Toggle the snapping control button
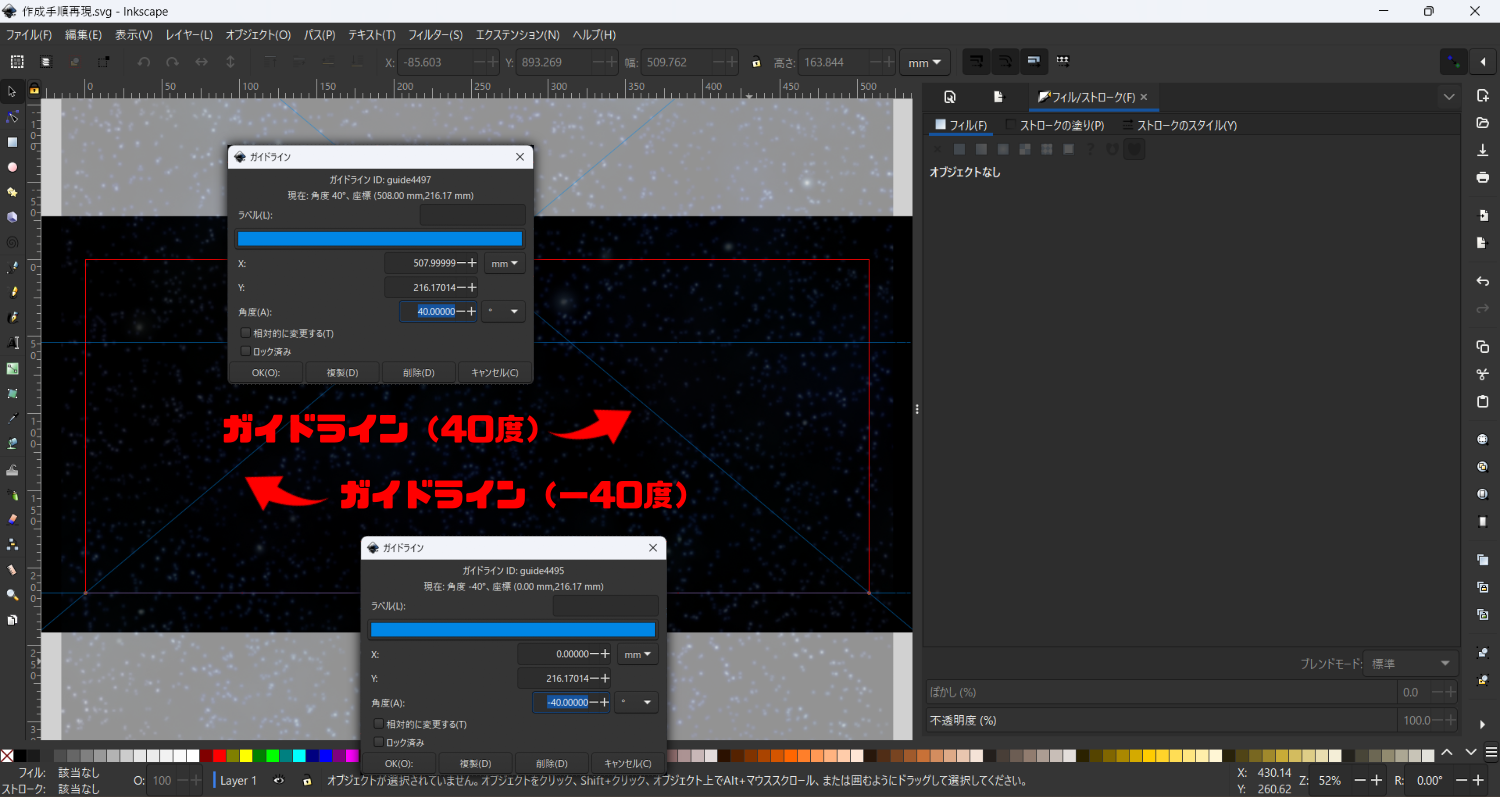The height and width of the screenshot is (797, 1500). click(1454, 62)
